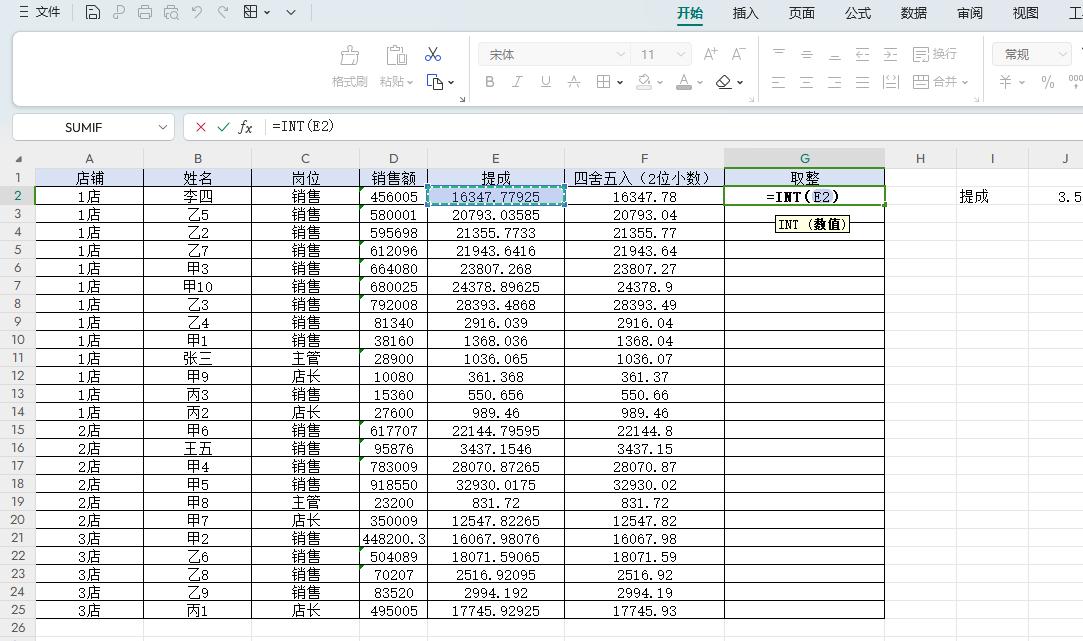1083x641 pixels.
Task: Open the font name dropdown (宋体)
Action: point(620,54)
